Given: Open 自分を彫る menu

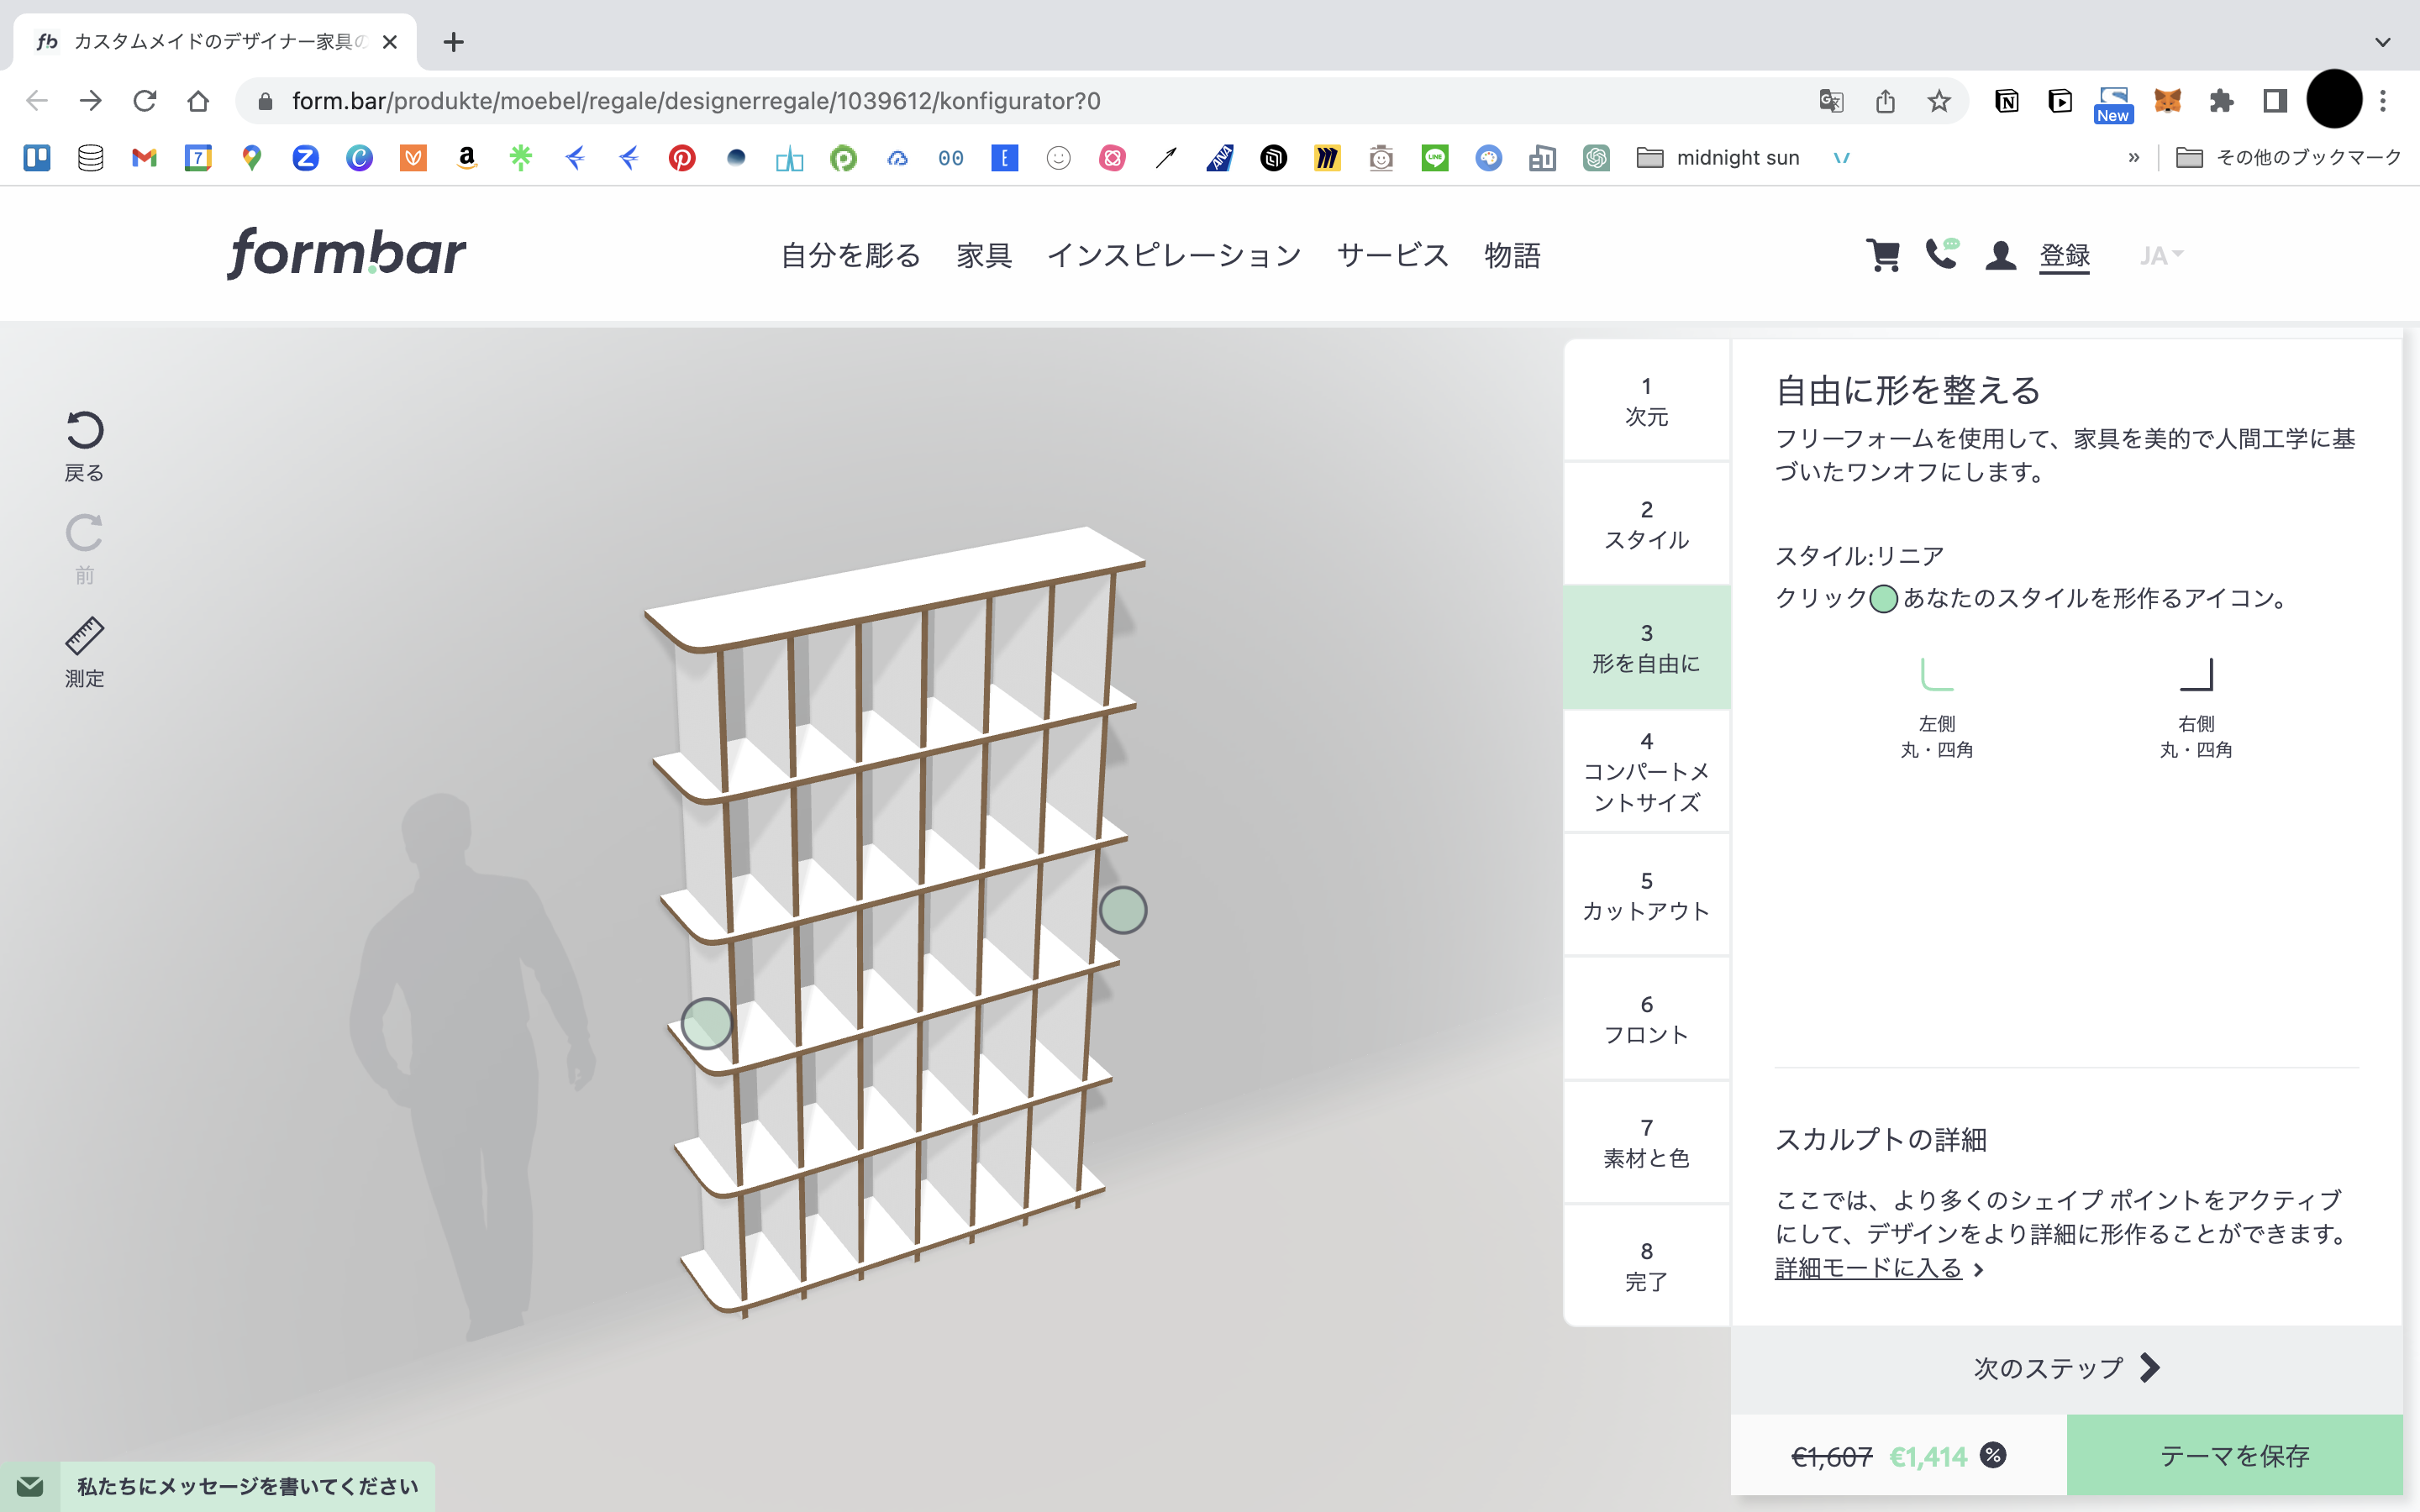Looking at the screenshot, I should (x=850, y=256).
